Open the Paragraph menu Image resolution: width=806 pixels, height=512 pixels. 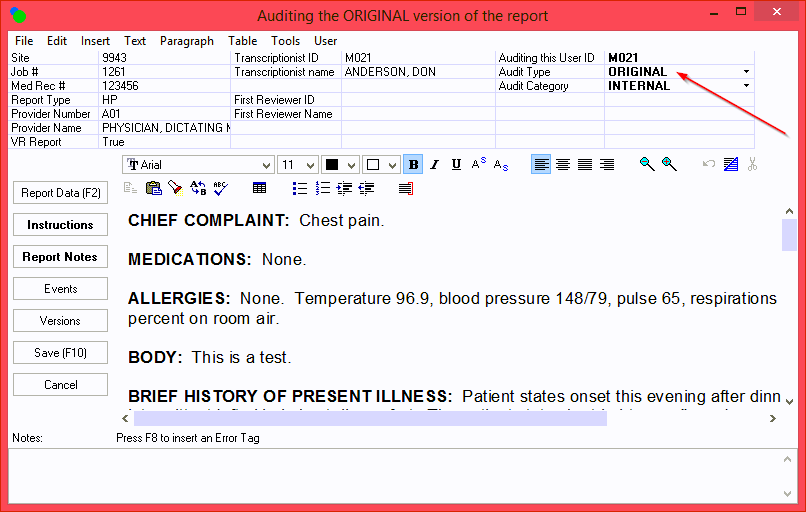coord(186,41)
